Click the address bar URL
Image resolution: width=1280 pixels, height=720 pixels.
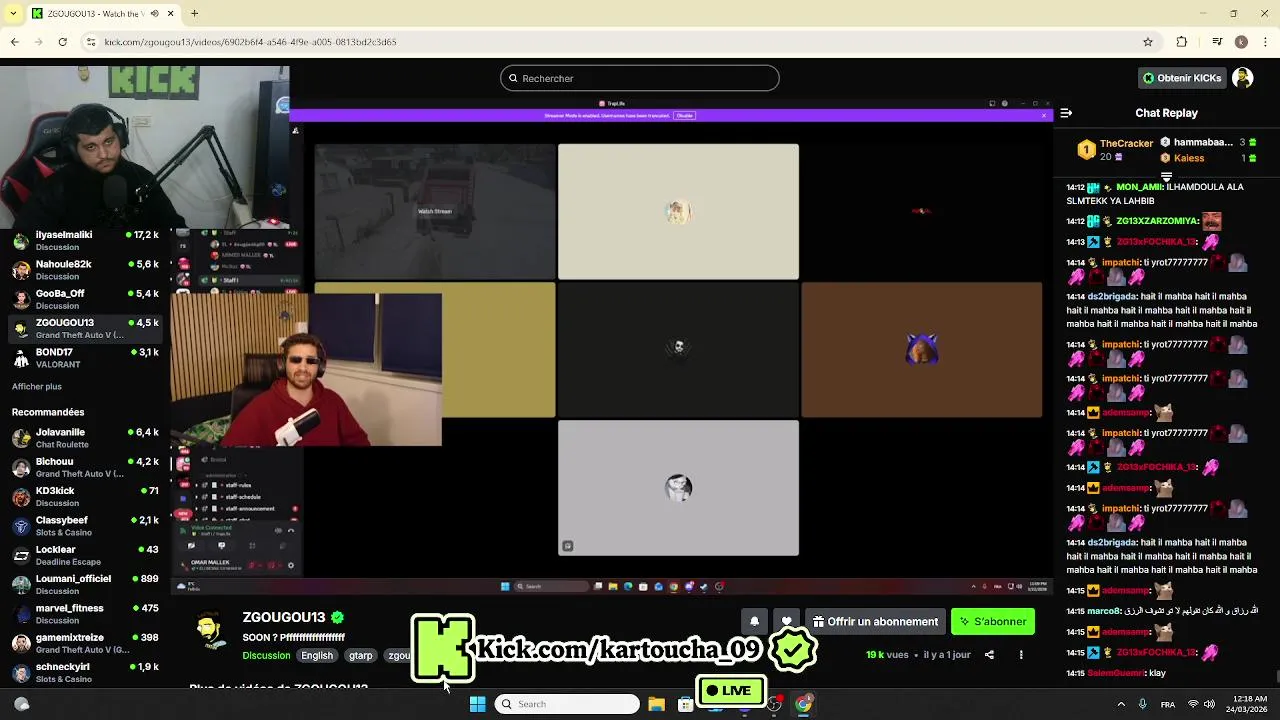[x=250, y=42]
